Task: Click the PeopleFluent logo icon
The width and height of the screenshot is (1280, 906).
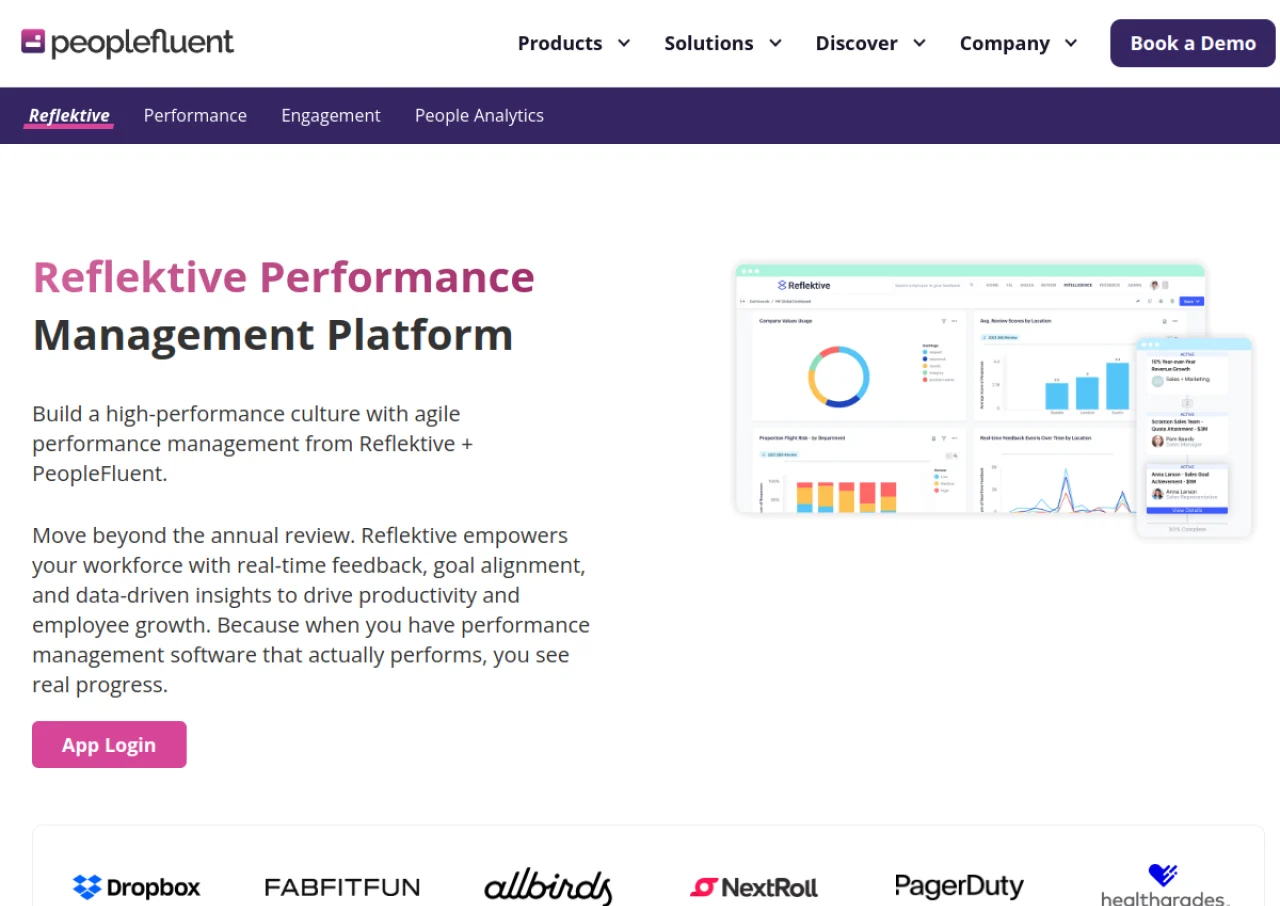Action: coord(34,42)
